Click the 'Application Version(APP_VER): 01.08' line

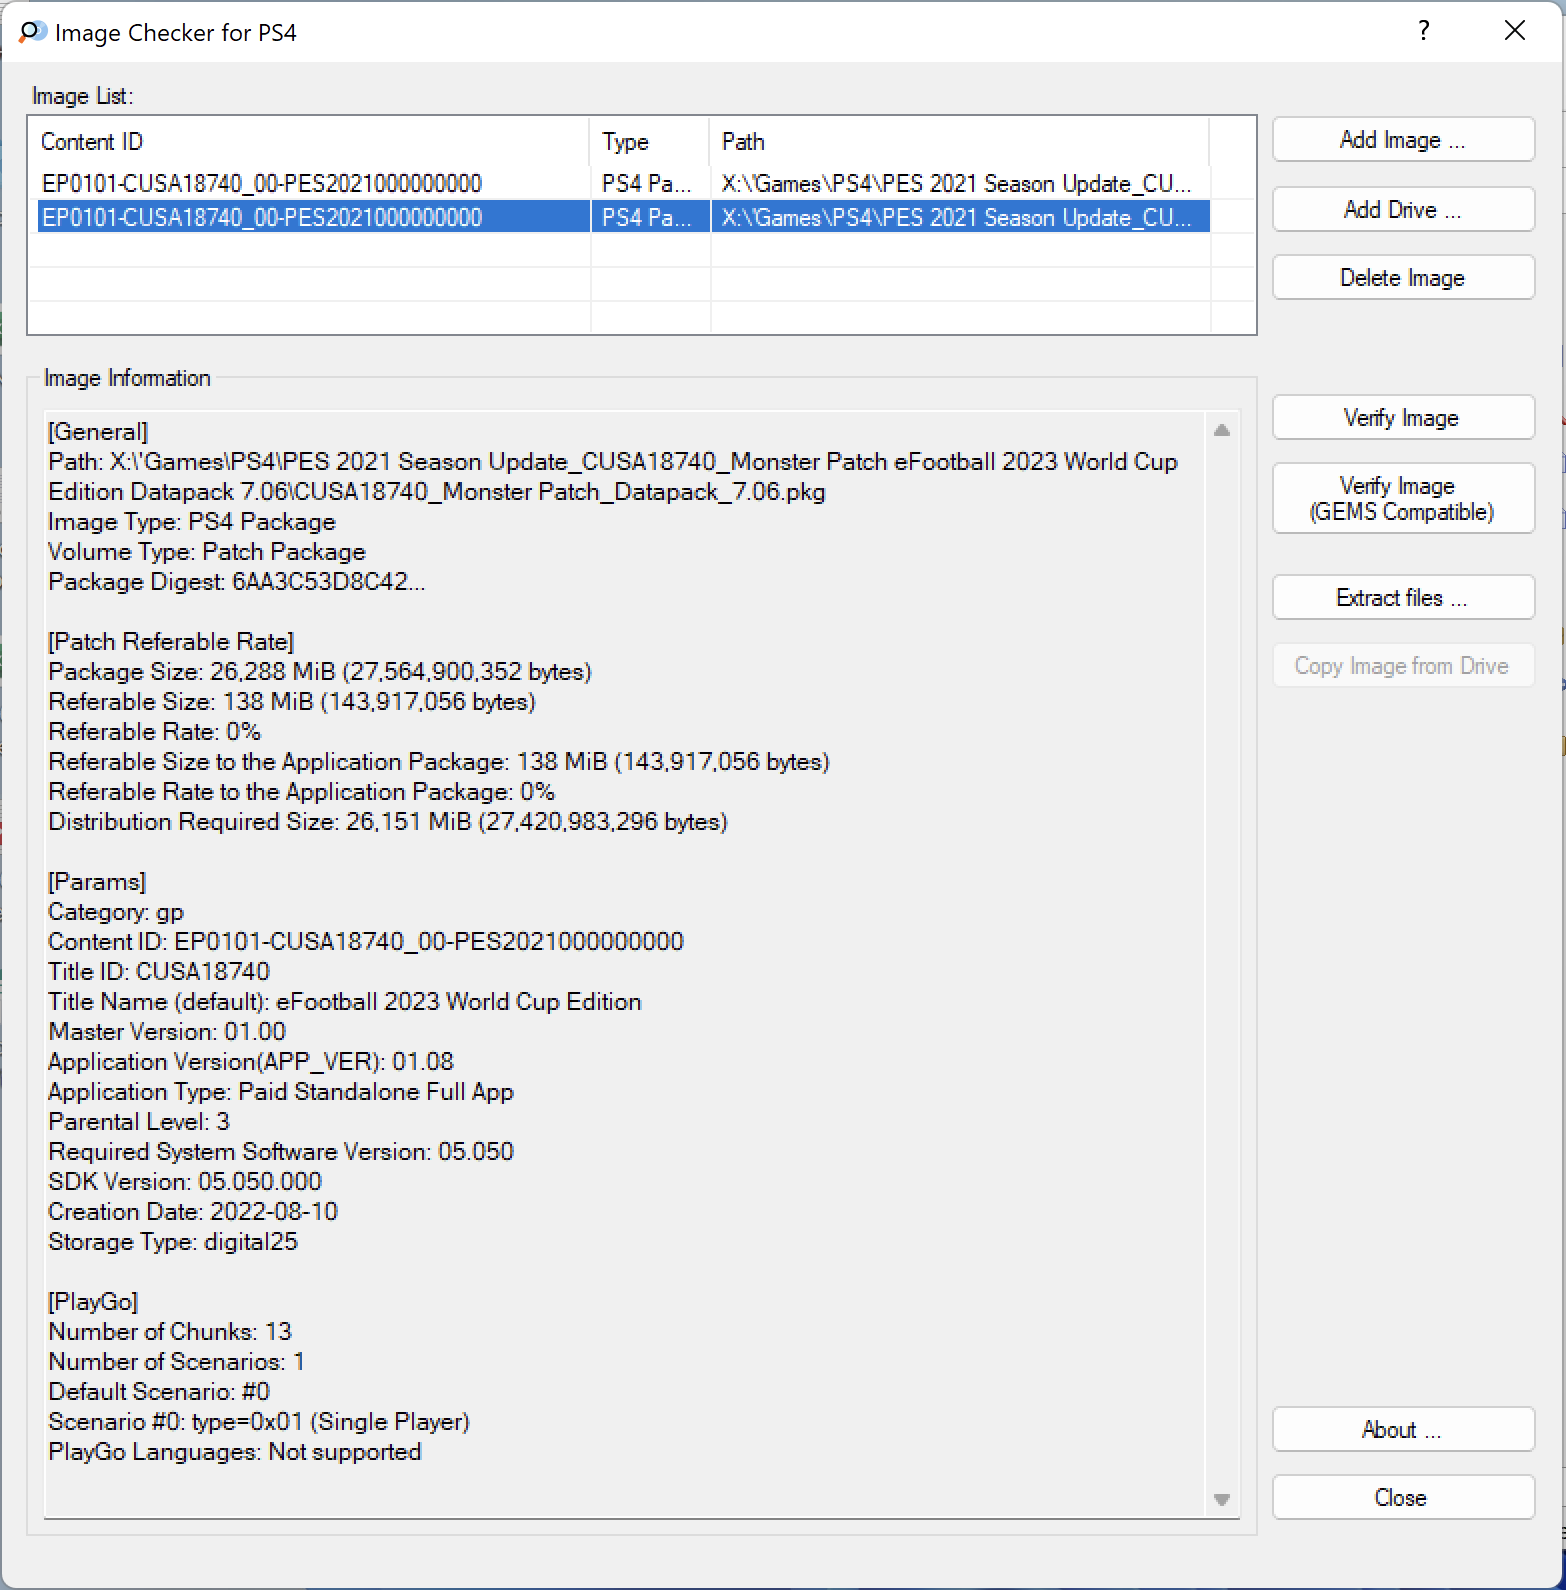click(x=250, y=1062)
